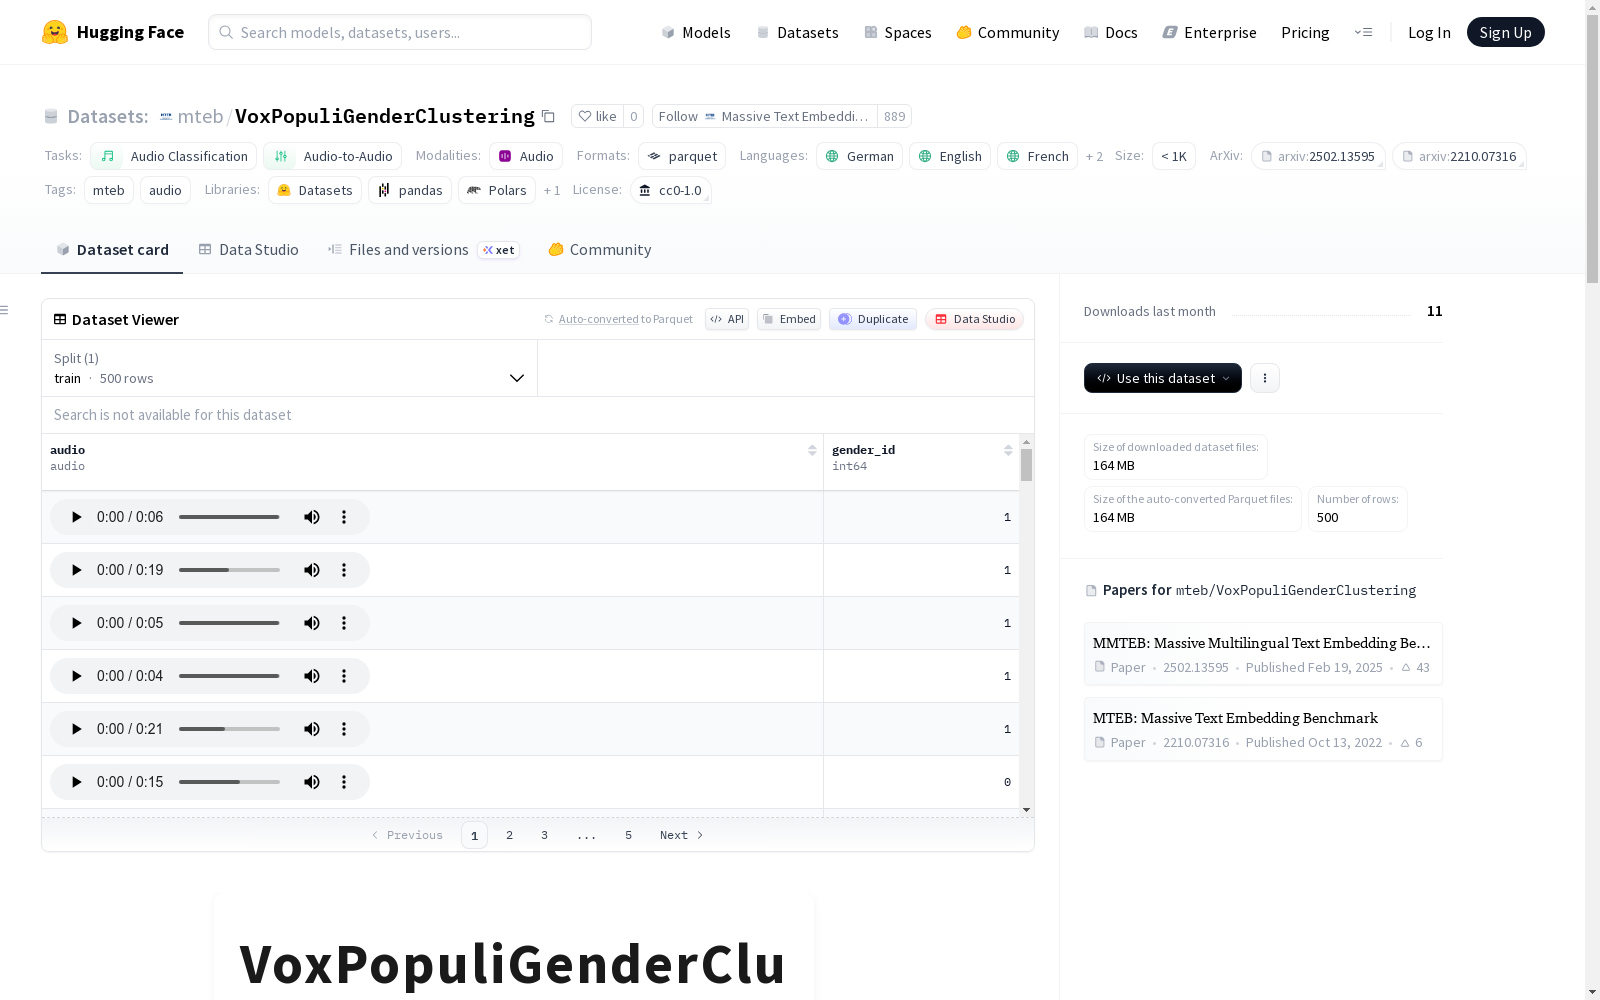Open Datasets in the top navigation
This screenshot has height=1000, width=1600.
tap(797, 32)
